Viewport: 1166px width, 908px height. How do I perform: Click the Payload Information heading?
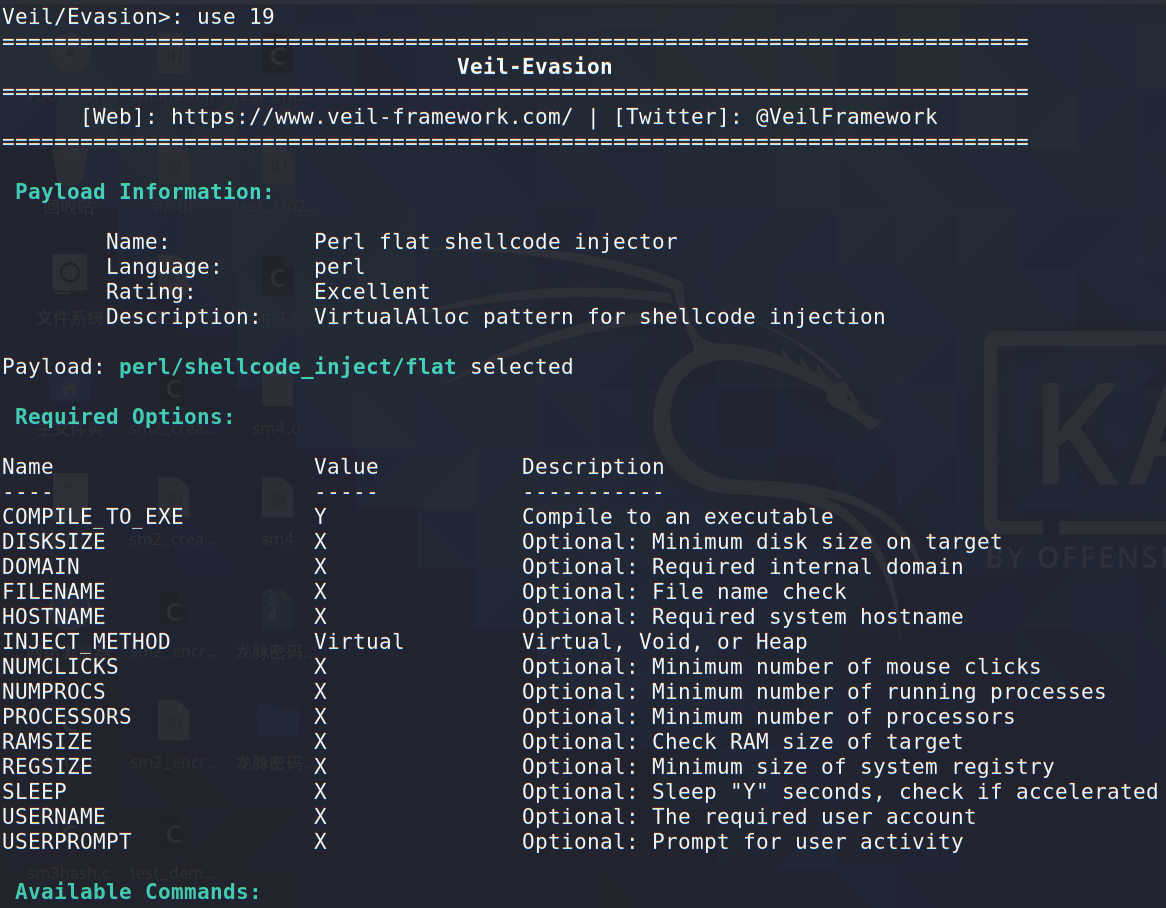click(x=144, y=192)
